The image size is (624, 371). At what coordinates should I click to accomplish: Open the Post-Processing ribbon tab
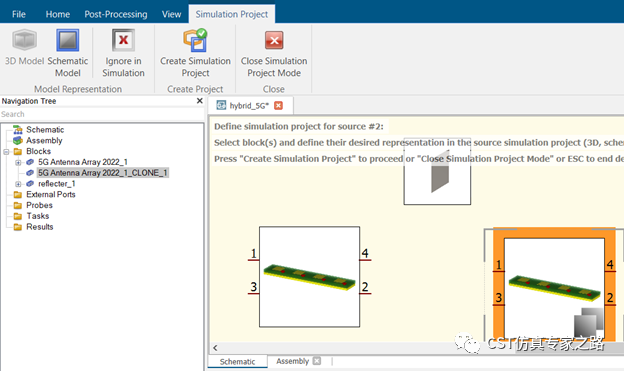pos(116,14)
